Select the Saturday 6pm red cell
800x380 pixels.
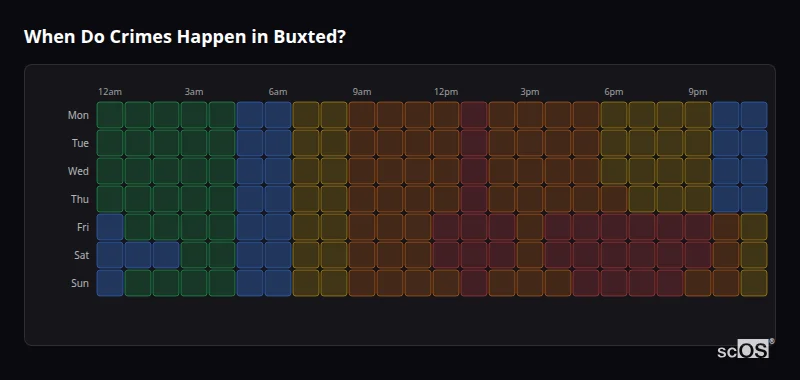[x=614, y=255]
